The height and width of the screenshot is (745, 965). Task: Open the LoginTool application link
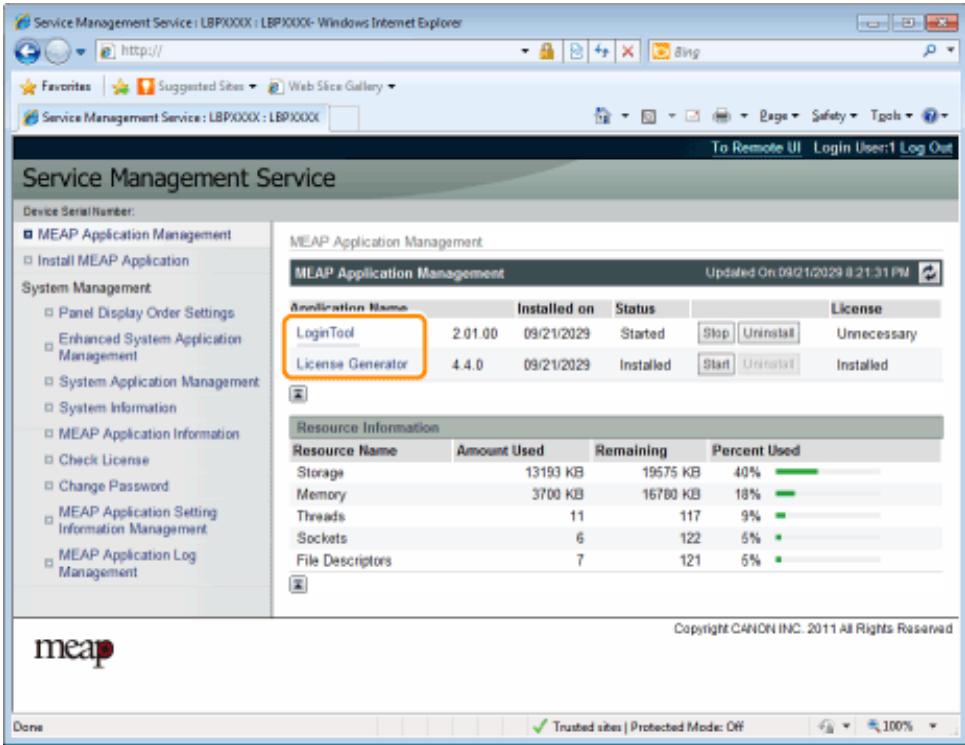tap(325, 333)
